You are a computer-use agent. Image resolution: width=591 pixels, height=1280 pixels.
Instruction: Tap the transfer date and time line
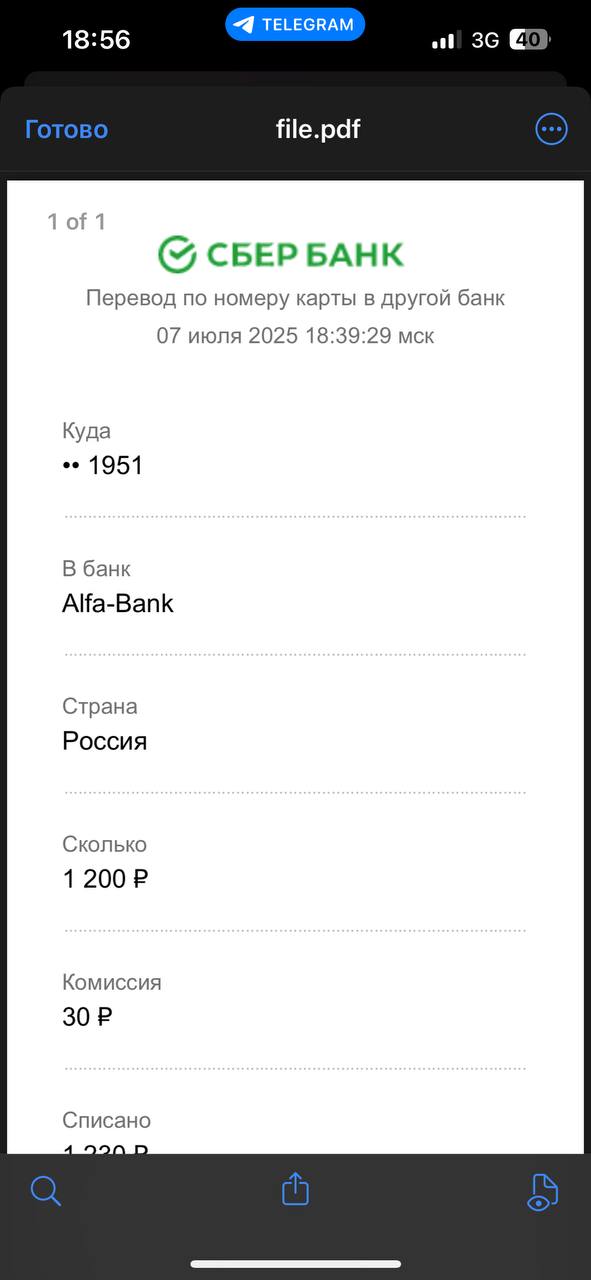(295, 336)
